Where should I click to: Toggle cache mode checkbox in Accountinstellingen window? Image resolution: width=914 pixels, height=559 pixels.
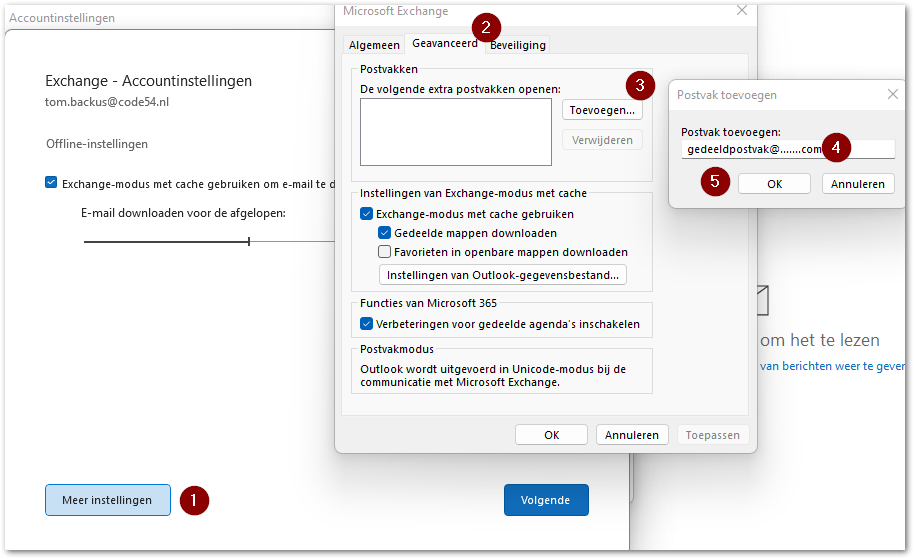tap(51, 183)
